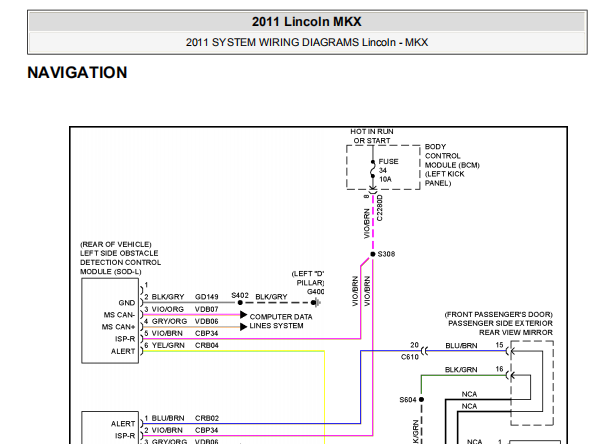Select the S308 splice dot
Viewport: 605px width, 444px height.
373,254
